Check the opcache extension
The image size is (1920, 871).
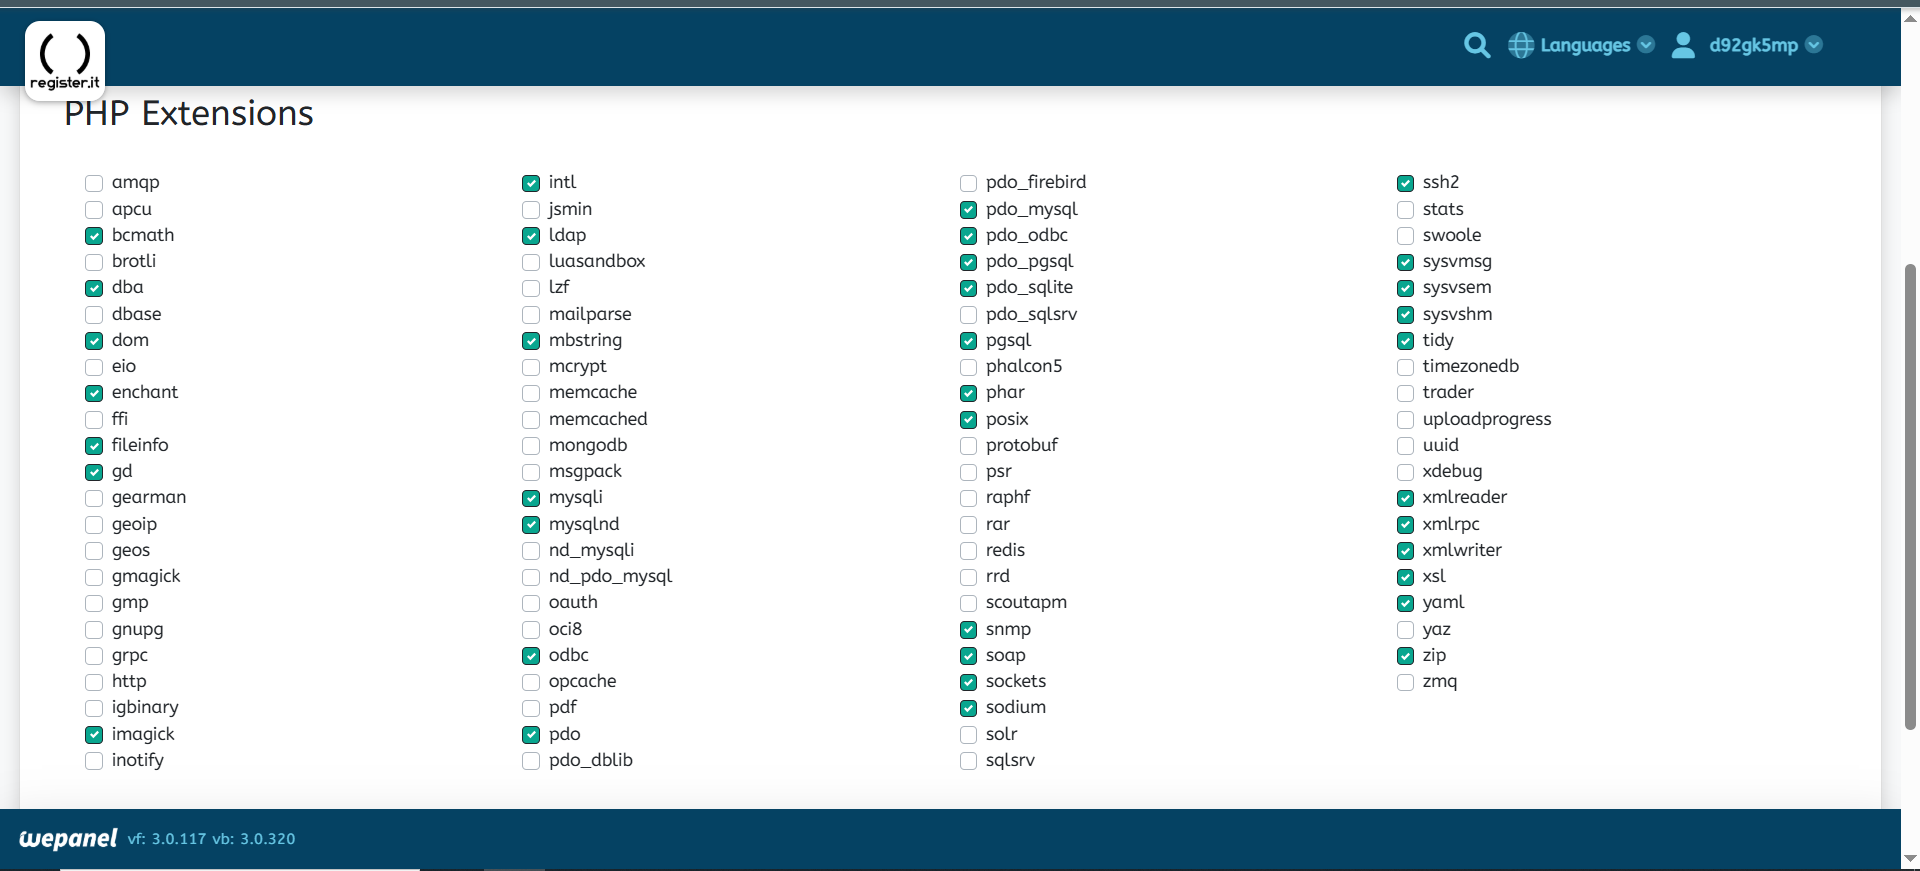pyautogui.click(x=531, y=682)
